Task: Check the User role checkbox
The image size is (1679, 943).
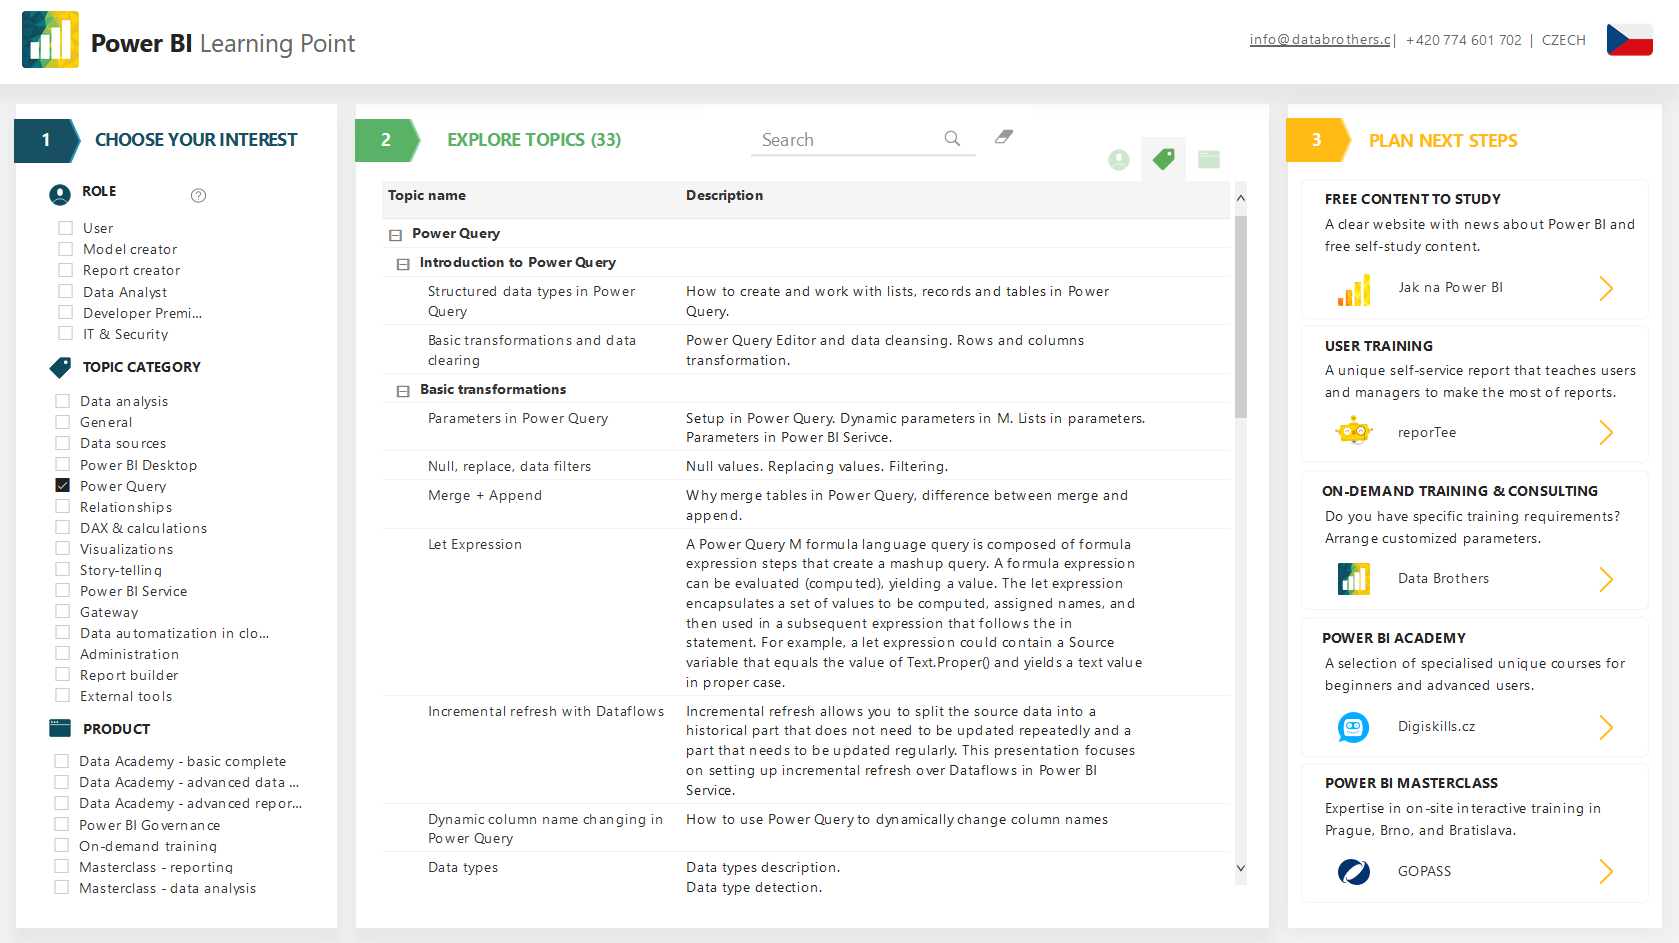Action: 66,228
